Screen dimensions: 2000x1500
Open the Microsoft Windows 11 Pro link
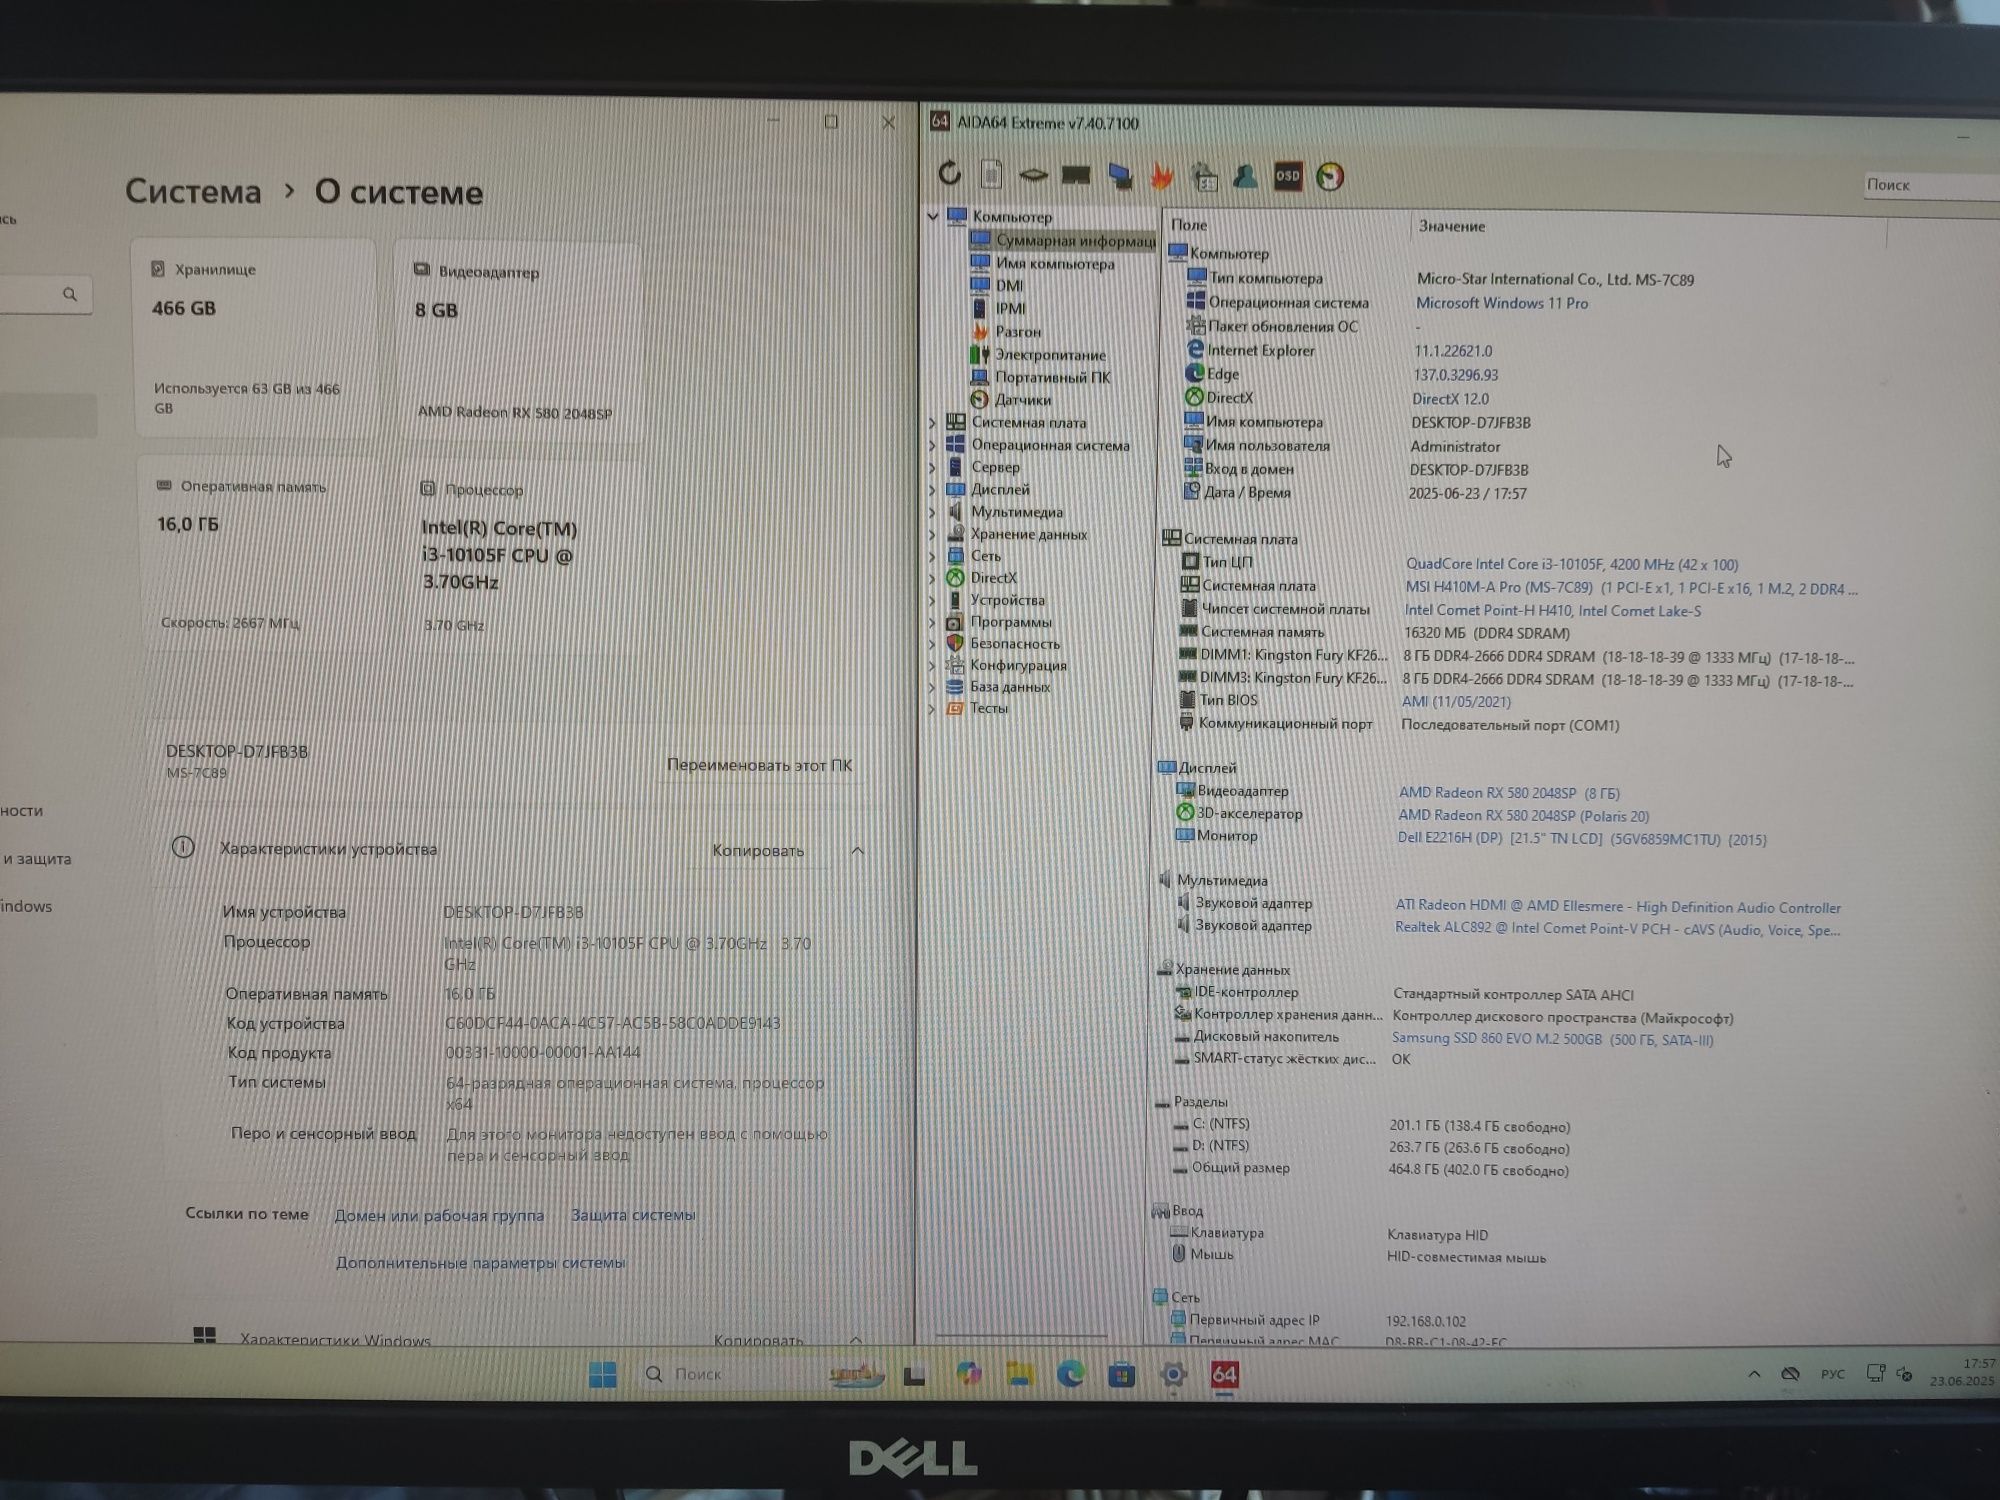pyautogui.click(x=1502, y=303)
